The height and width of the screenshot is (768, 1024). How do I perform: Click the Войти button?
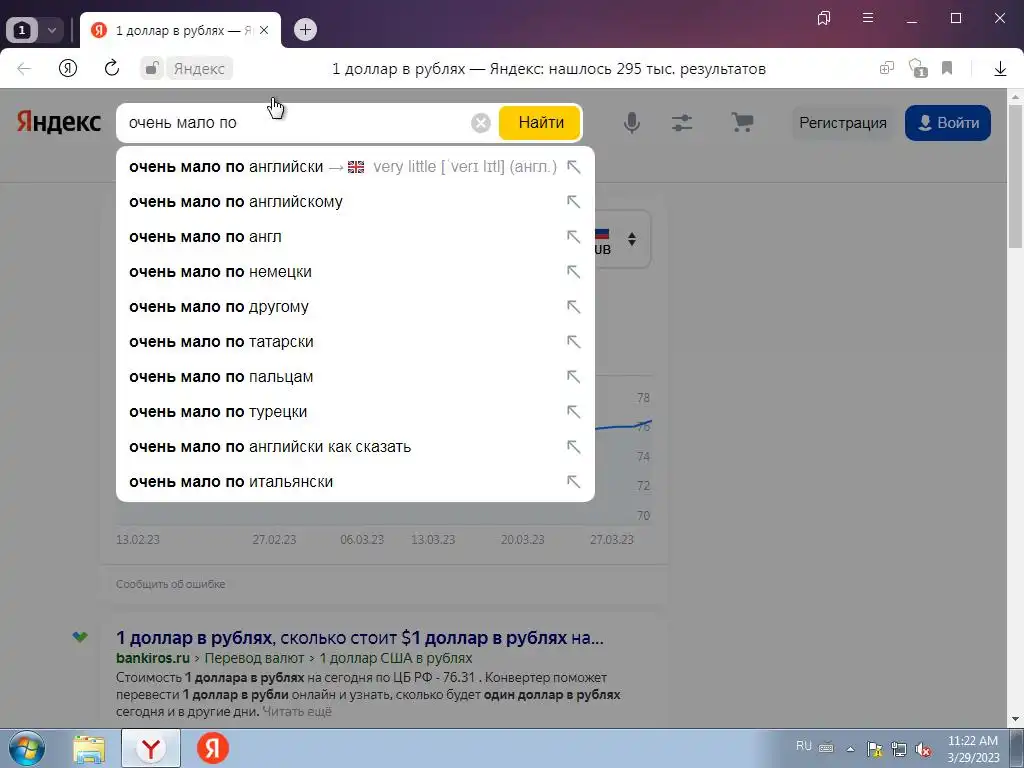(948, 123)
